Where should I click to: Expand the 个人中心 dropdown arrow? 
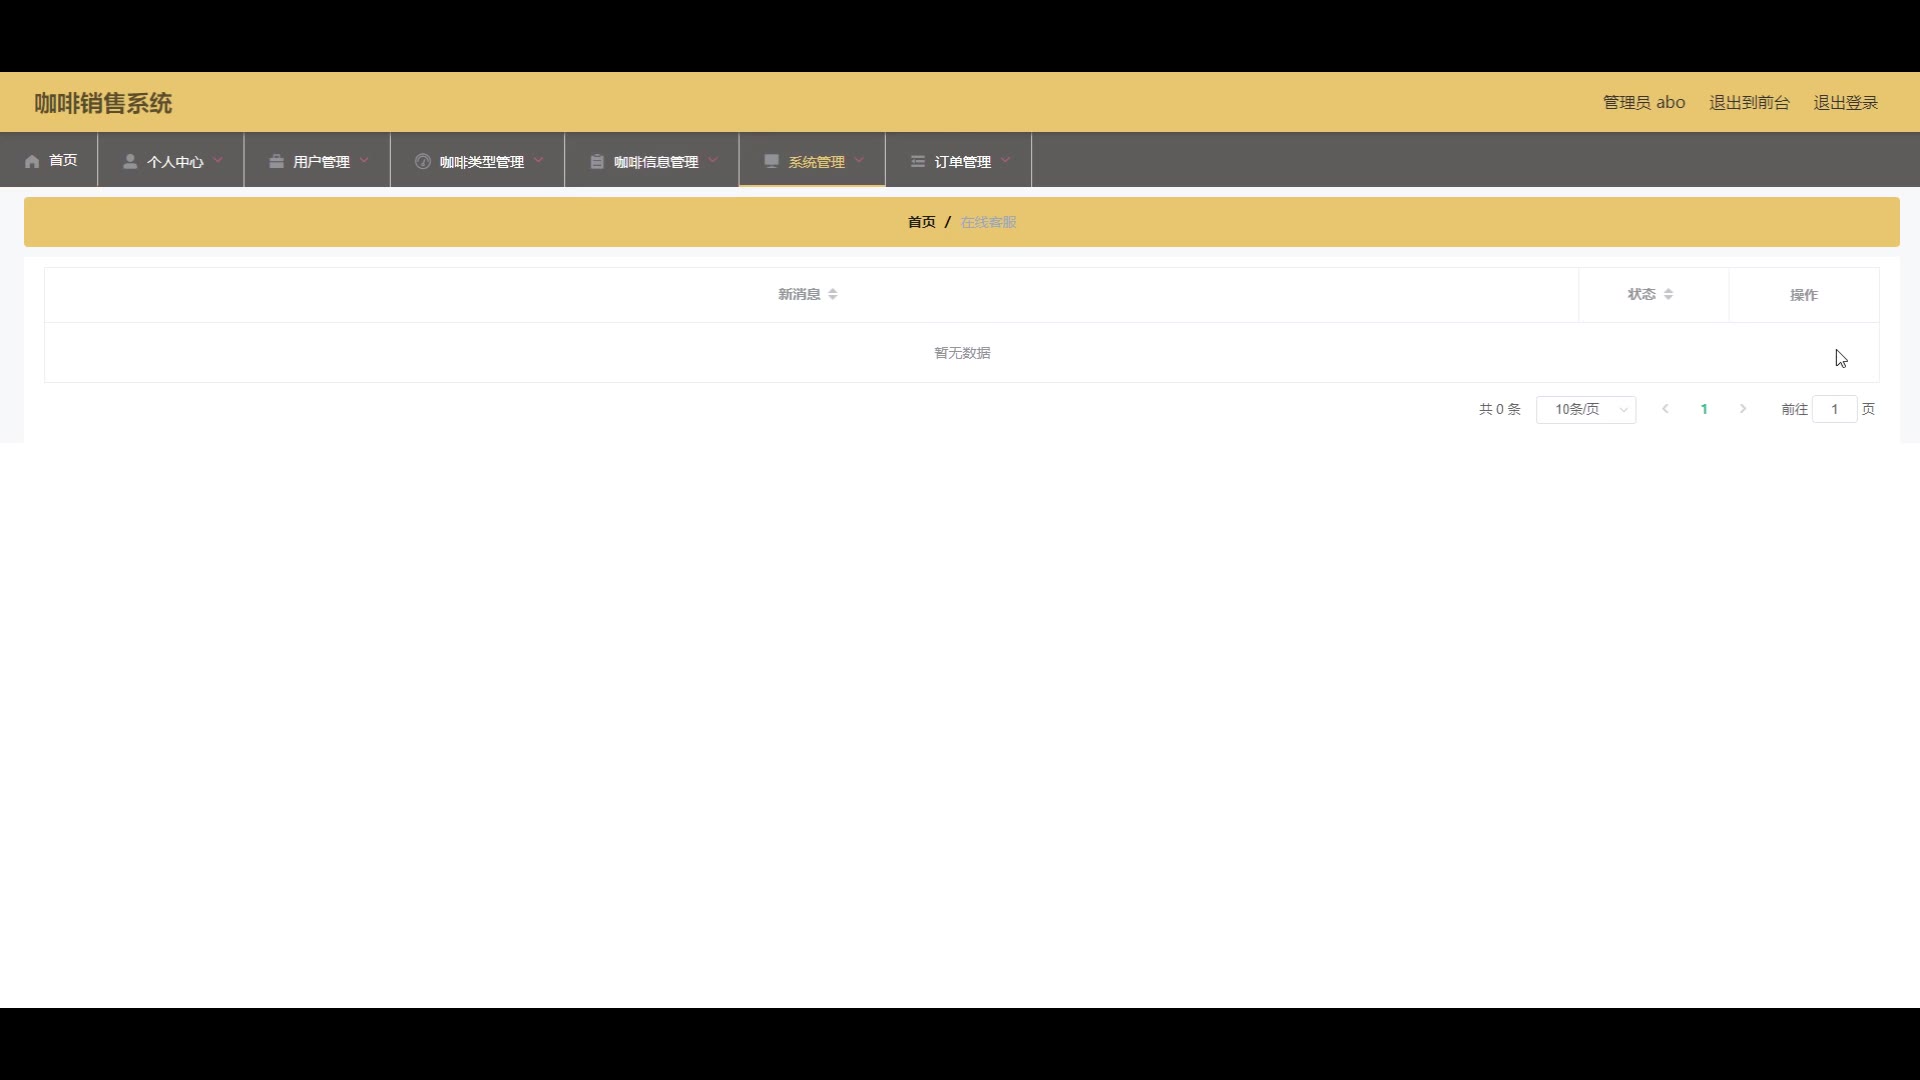pyautogui.click(x=218, y=160)
